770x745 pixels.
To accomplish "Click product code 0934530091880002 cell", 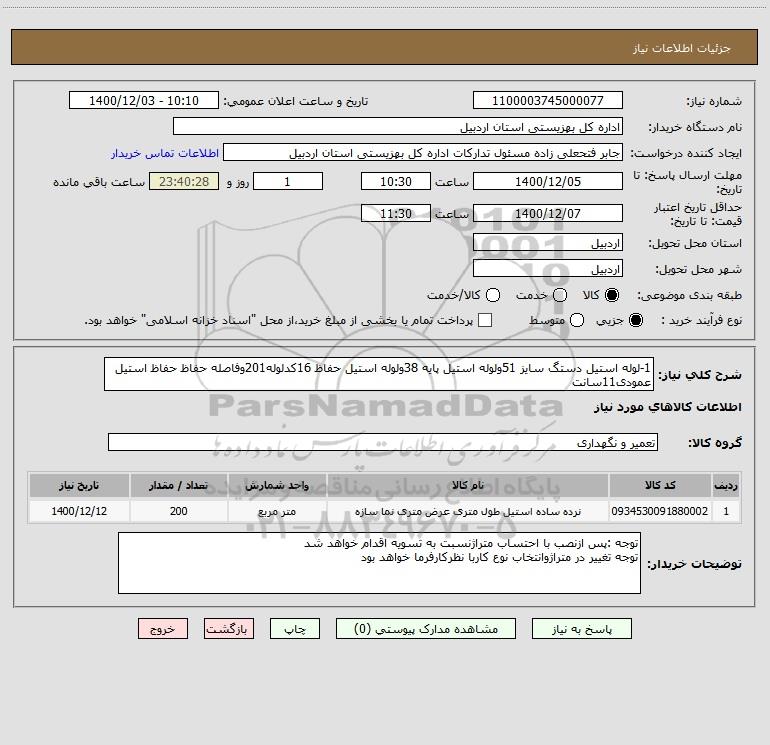I will point(660,511).
